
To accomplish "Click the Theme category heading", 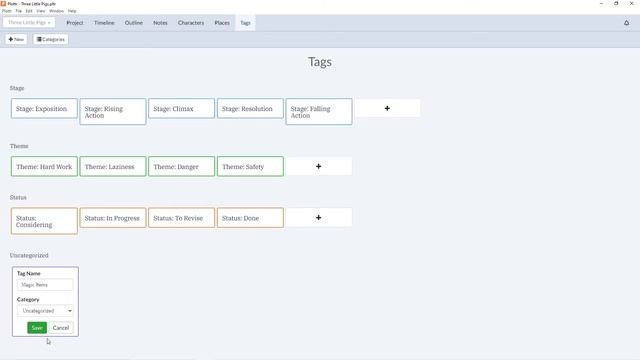I will [x=19, y=146].
